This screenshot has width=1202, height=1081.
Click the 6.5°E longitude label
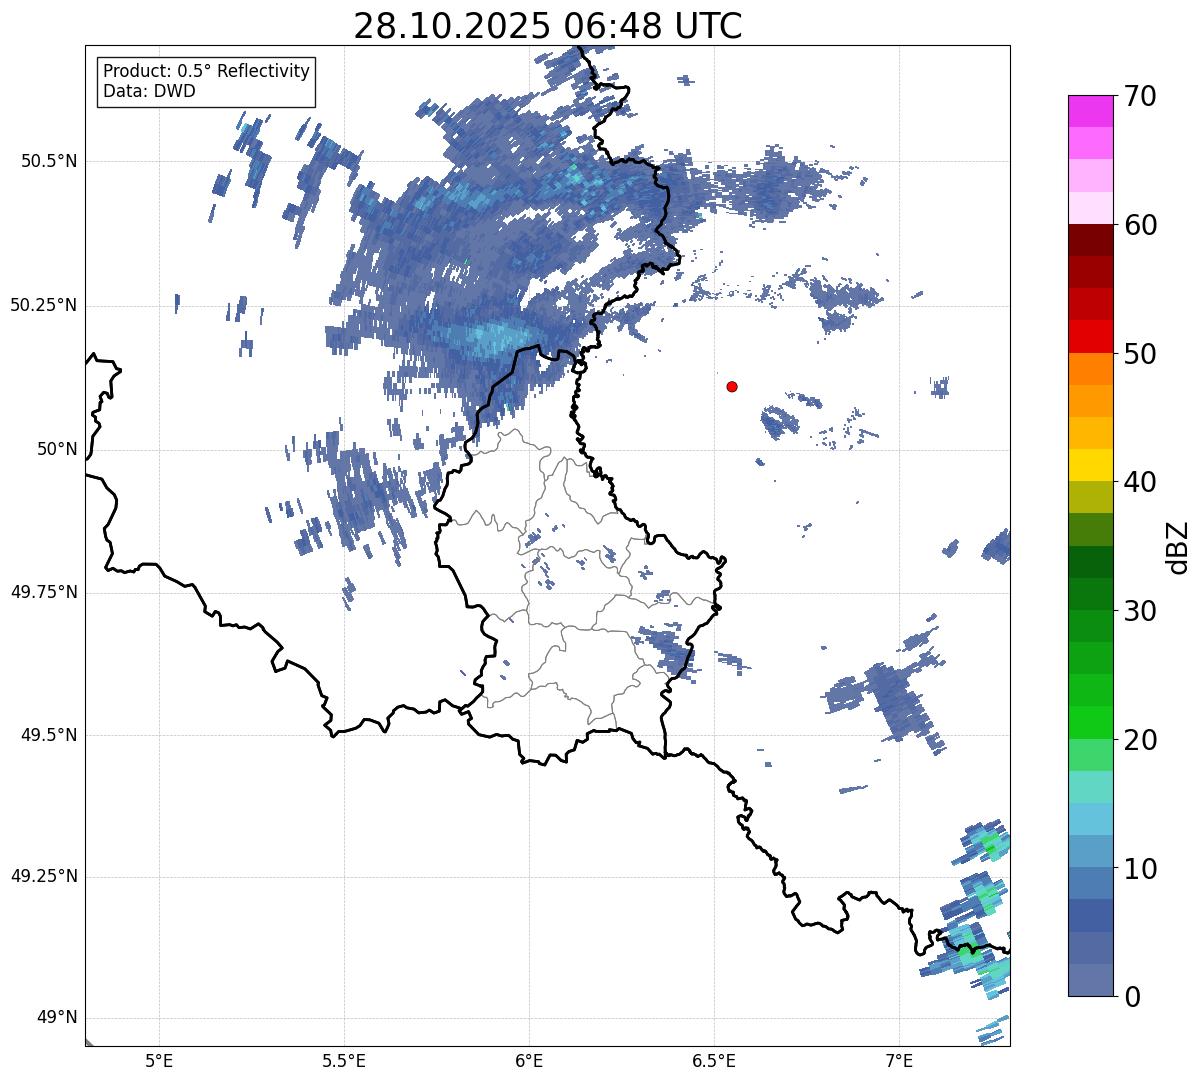point(714,1061)
